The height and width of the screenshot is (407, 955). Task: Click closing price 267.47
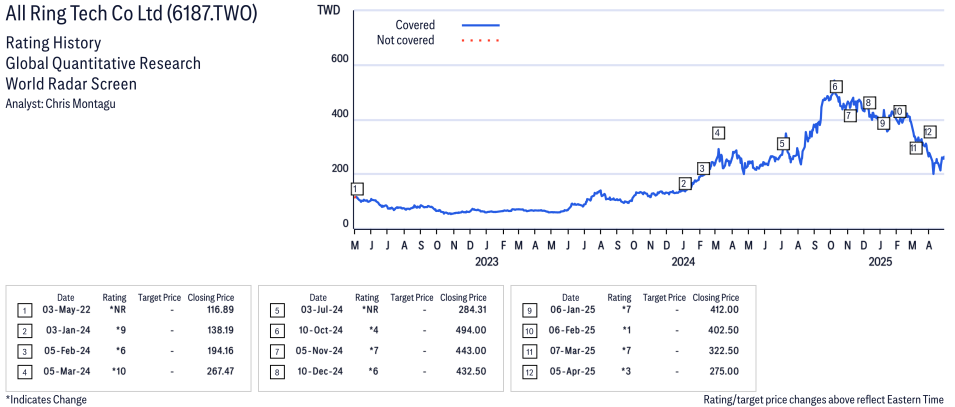point(220,370)
